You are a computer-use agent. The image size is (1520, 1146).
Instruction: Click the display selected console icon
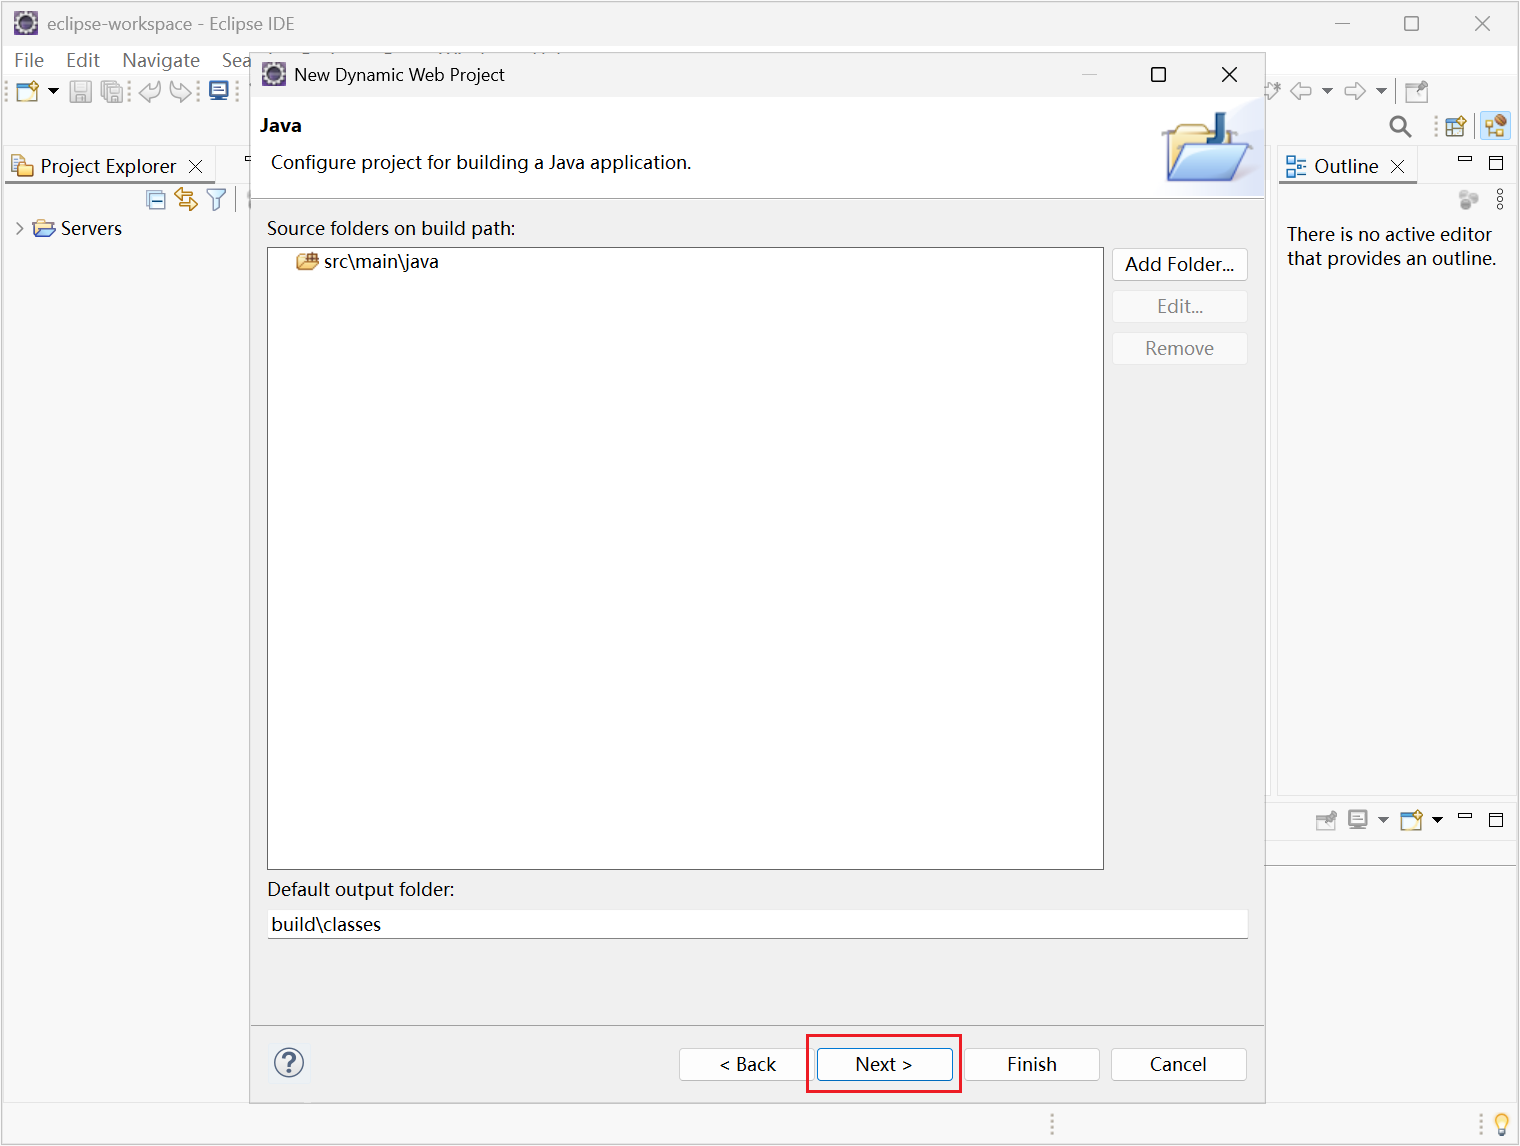(x=1358, y=820)
